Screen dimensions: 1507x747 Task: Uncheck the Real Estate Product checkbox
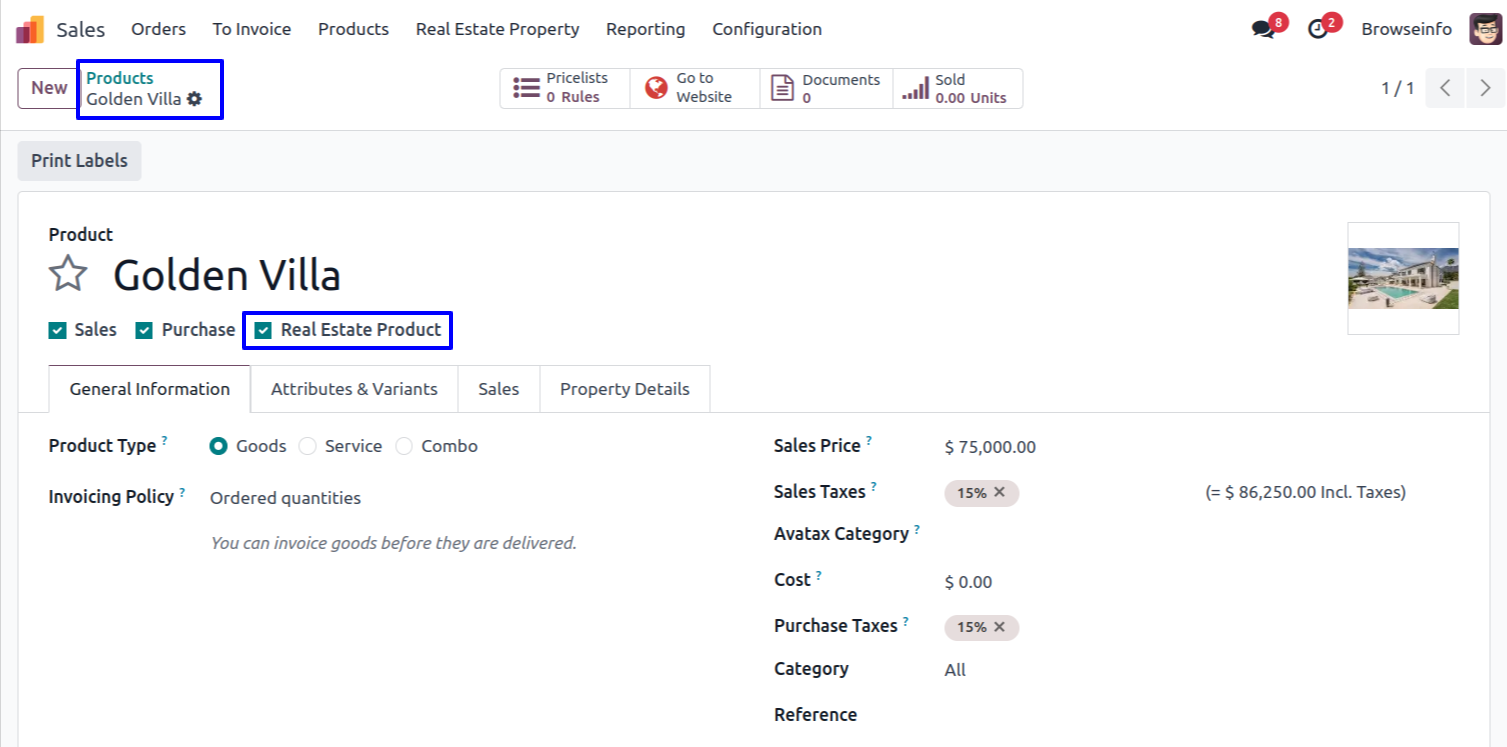pos(264,330)
